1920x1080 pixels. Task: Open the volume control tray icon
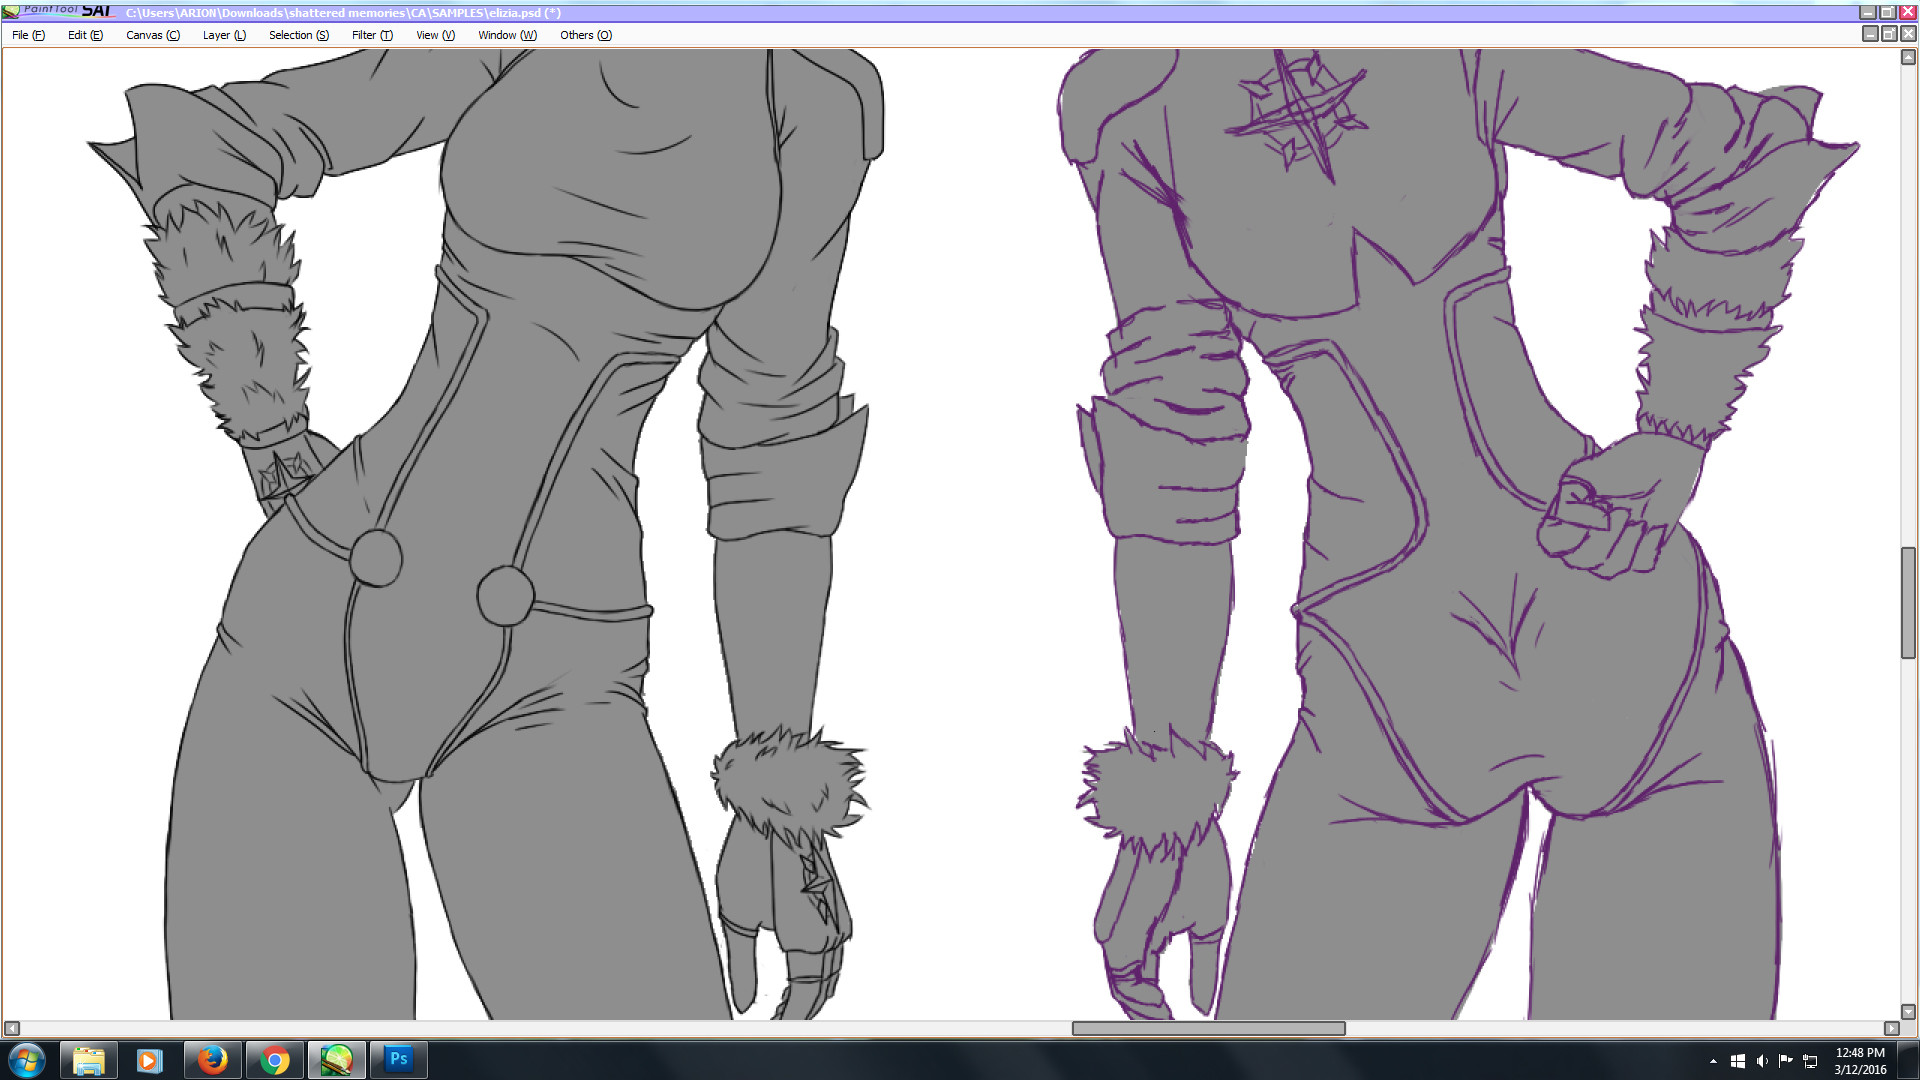click(1762, 1061)
